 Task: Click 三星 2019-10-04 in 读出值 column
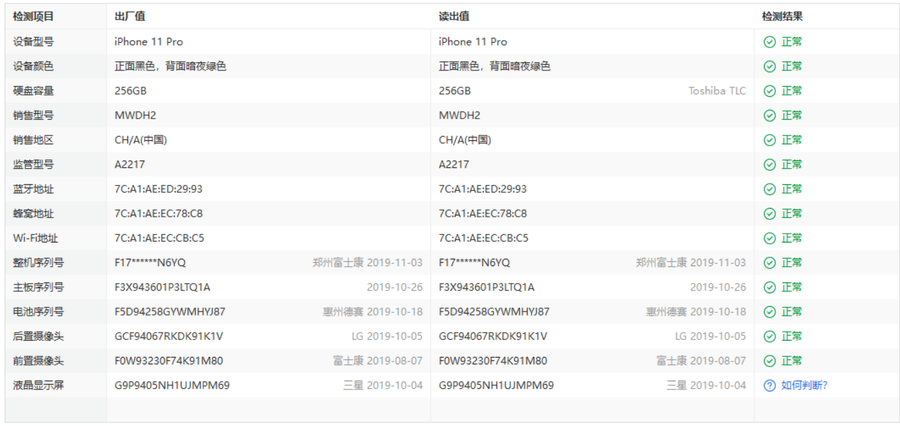(x=707, y=385)
